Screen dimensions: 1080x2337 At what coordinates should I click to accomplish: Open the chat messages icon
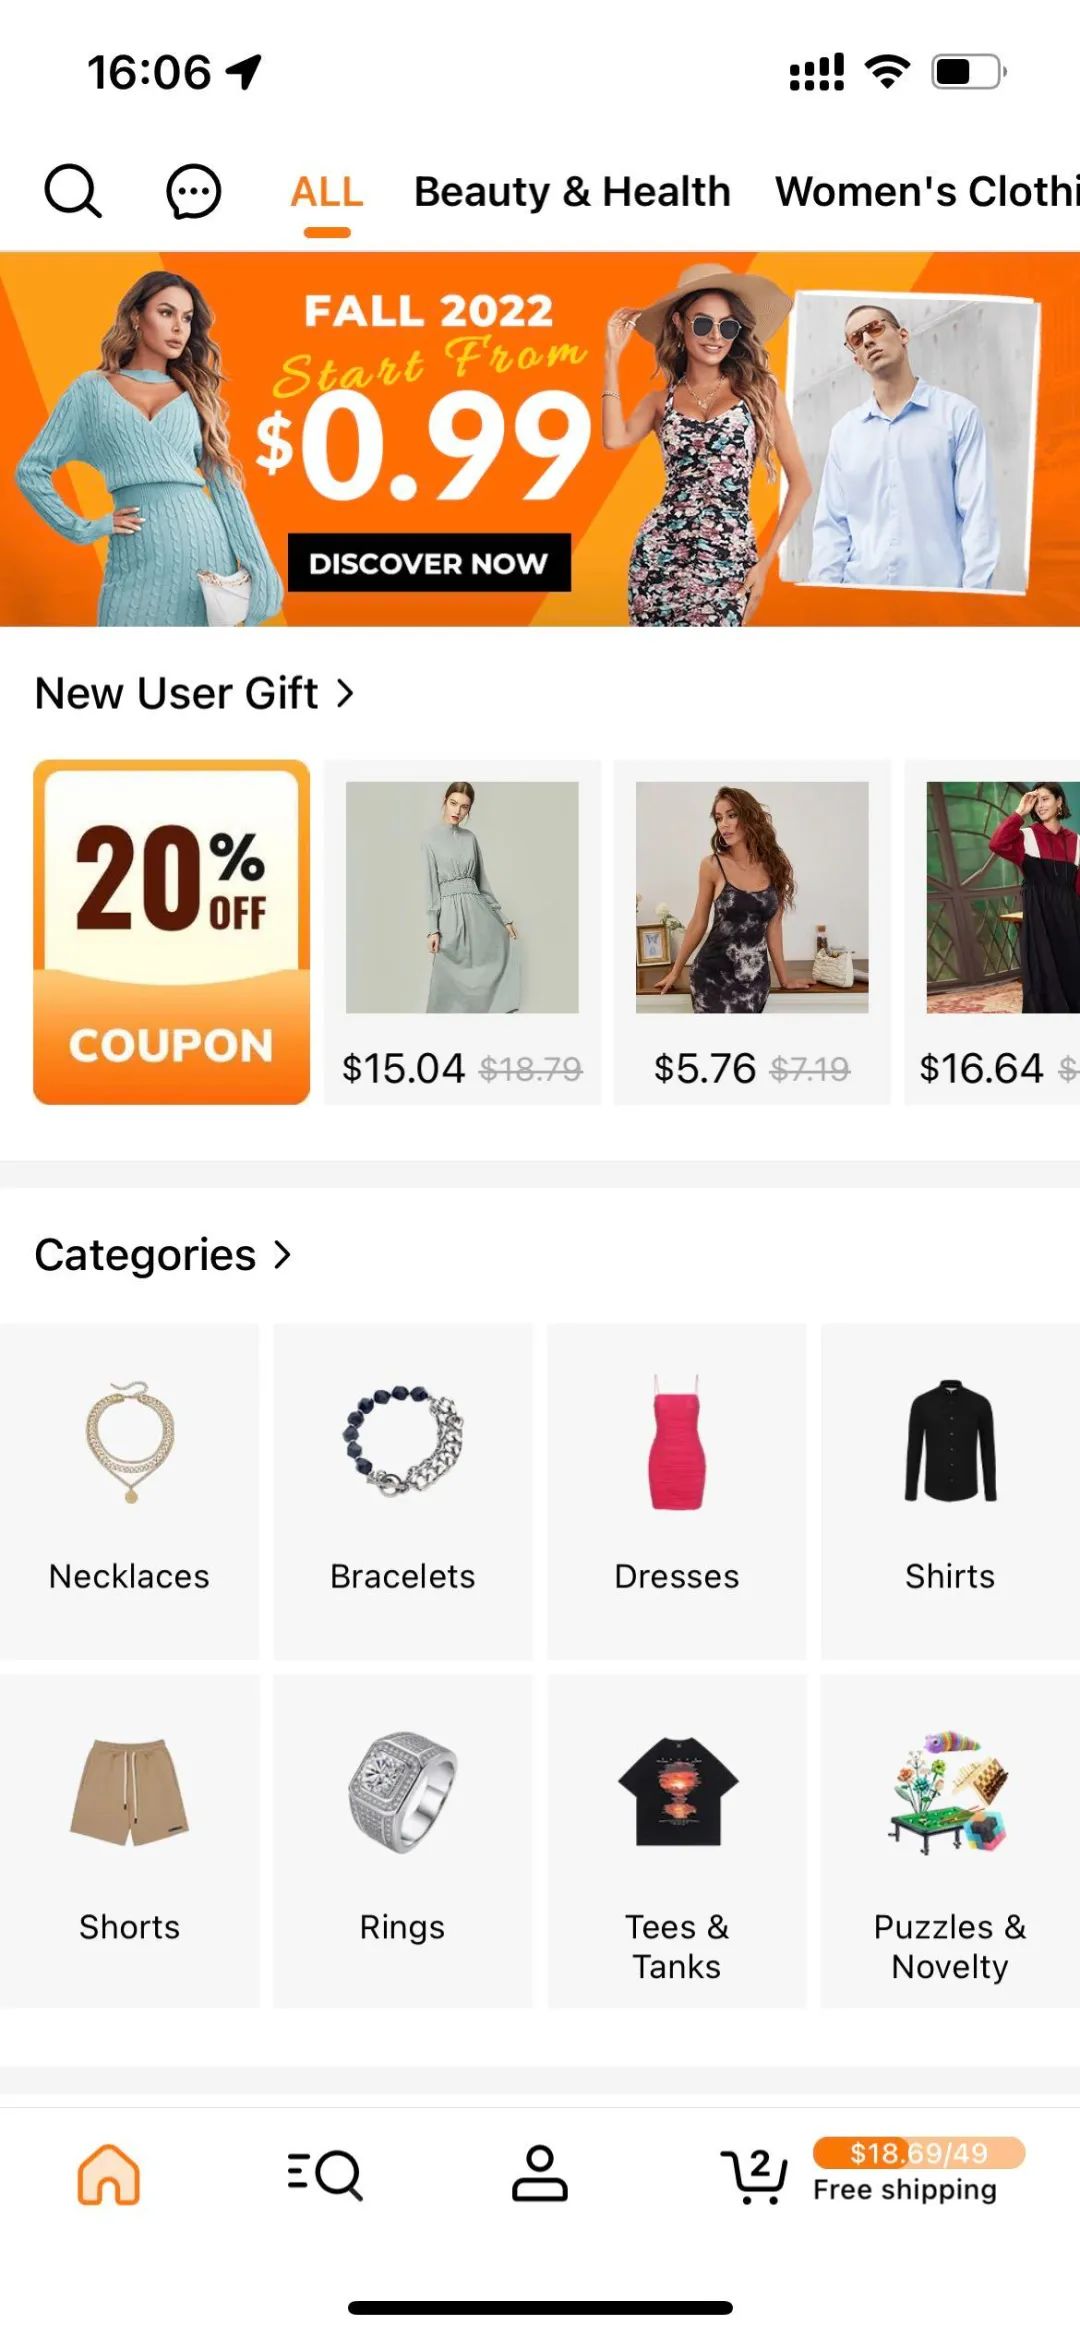pos(193,190)
